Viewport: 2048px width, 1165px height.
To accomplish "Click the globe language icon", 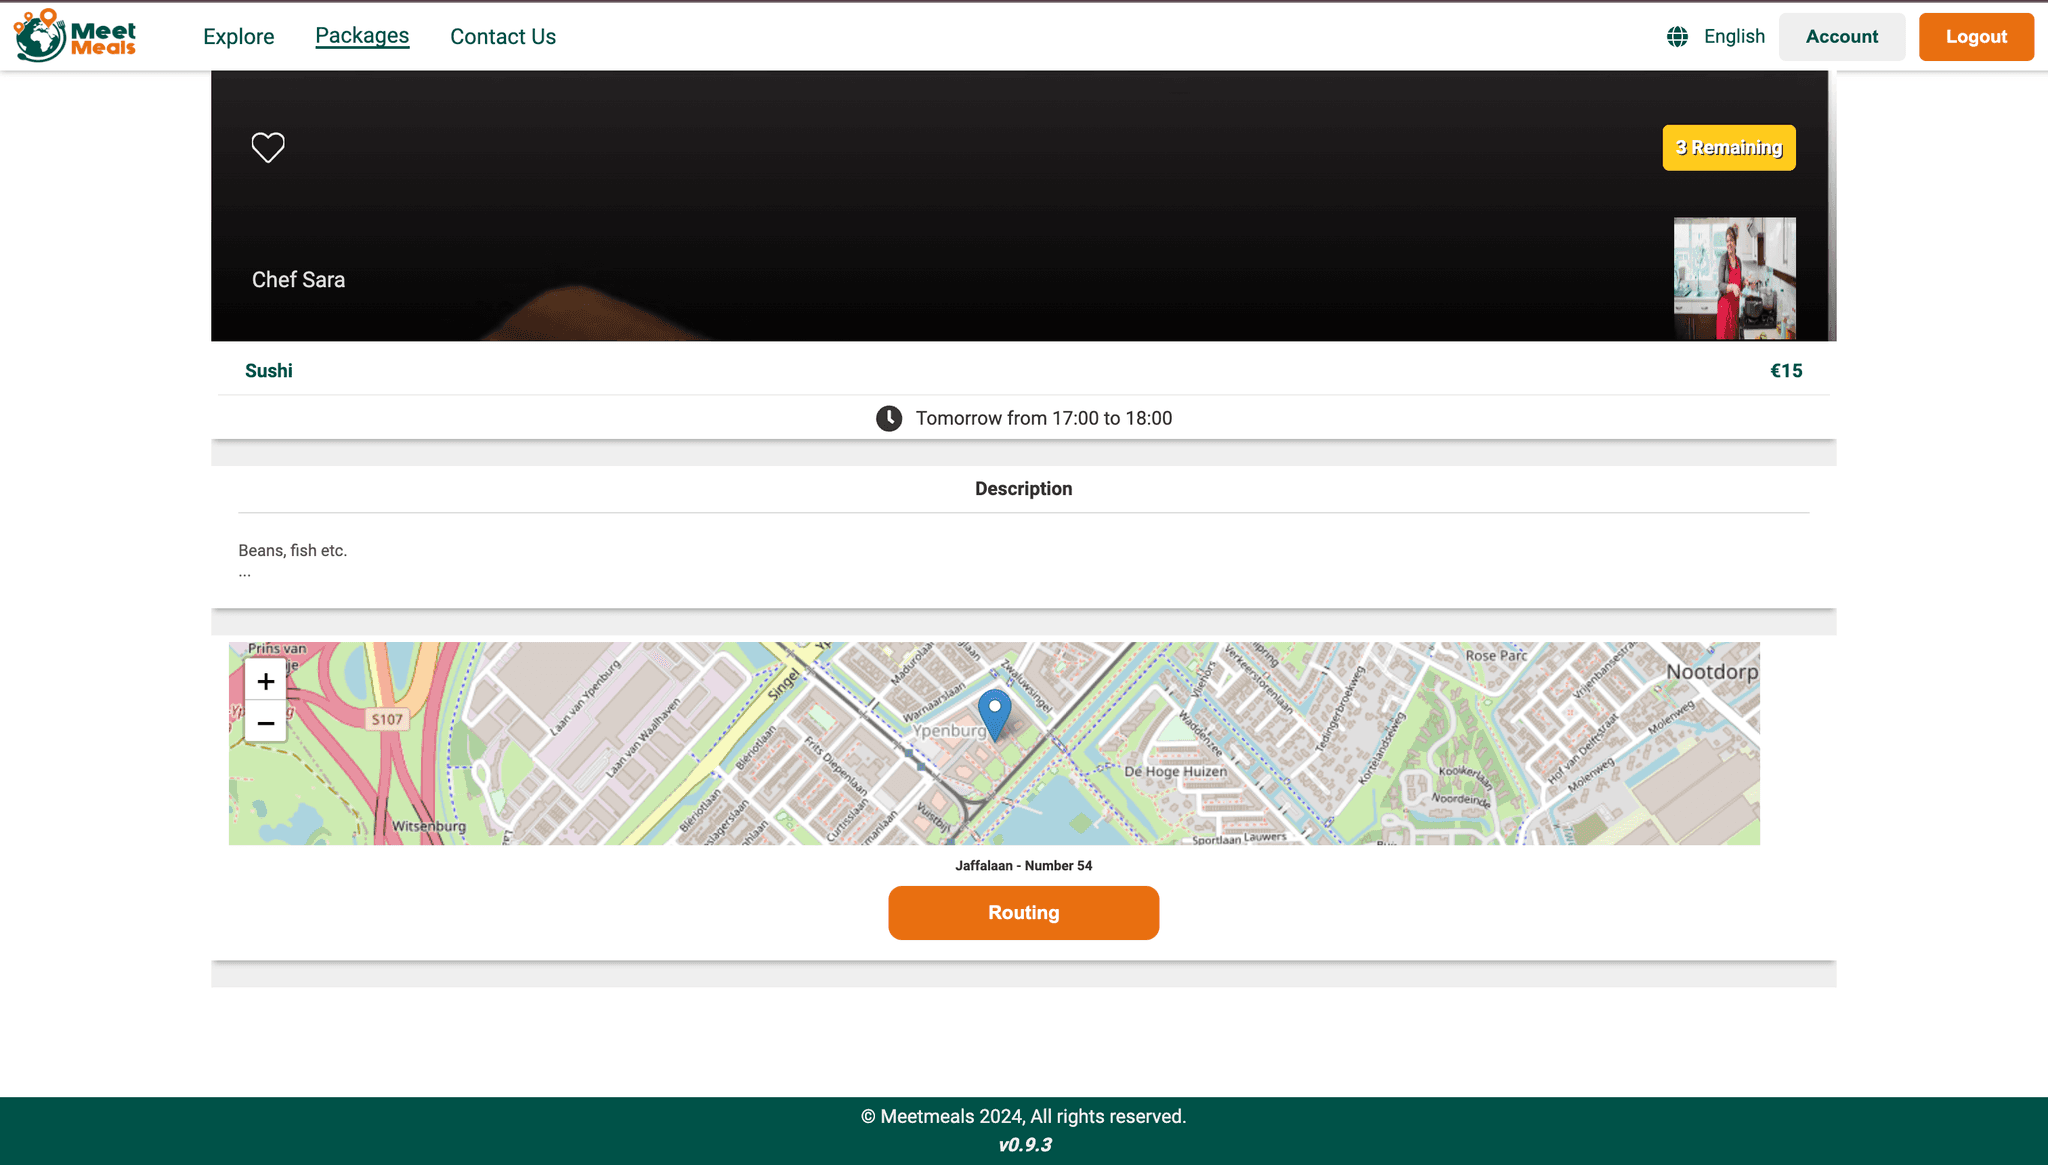I will click(x=1677, y=37).
